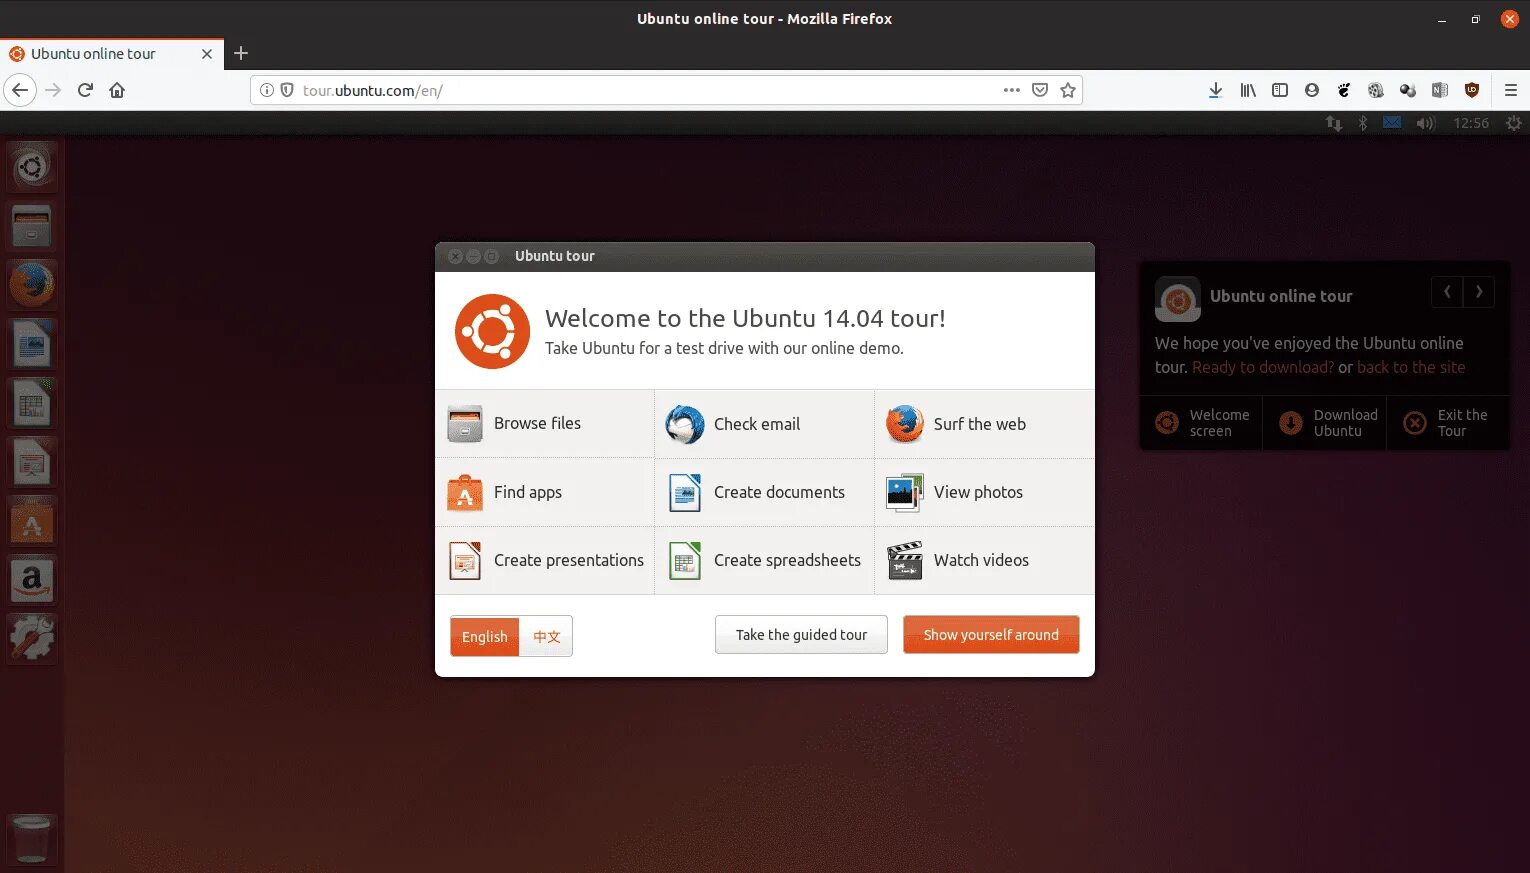Open LibreOffice Calc in the dock
Screen dimensions: 1530x873
[32, 403]
